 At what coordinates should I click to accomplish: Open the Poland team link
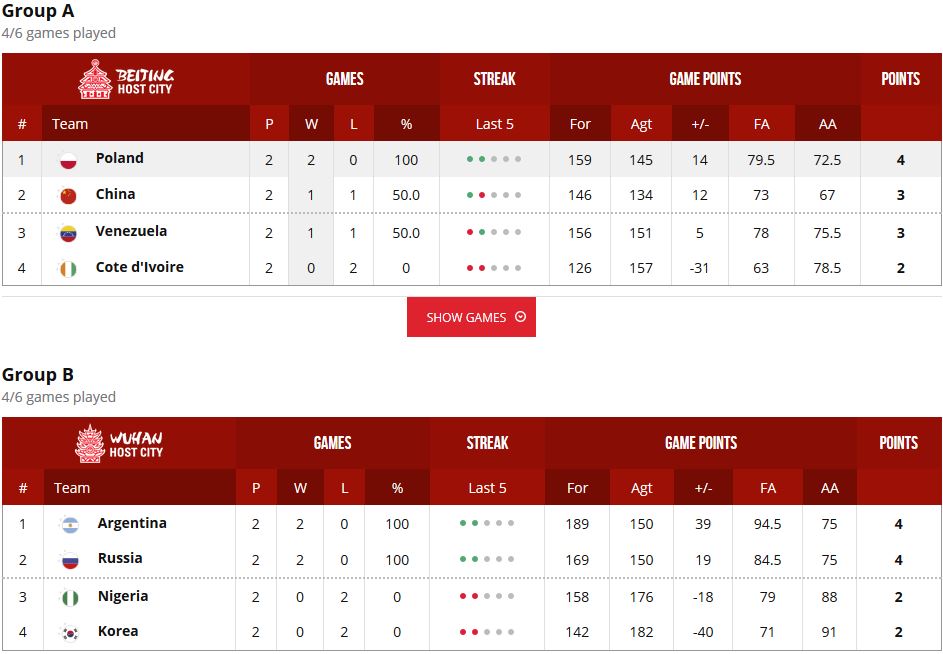tap(120, 158)
